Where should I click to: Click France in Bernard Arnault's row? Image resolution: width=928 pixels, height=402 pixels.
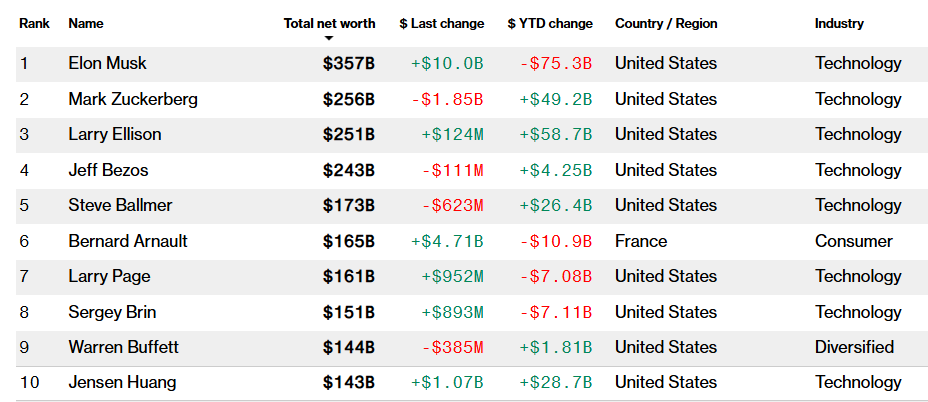click(641, 241)
